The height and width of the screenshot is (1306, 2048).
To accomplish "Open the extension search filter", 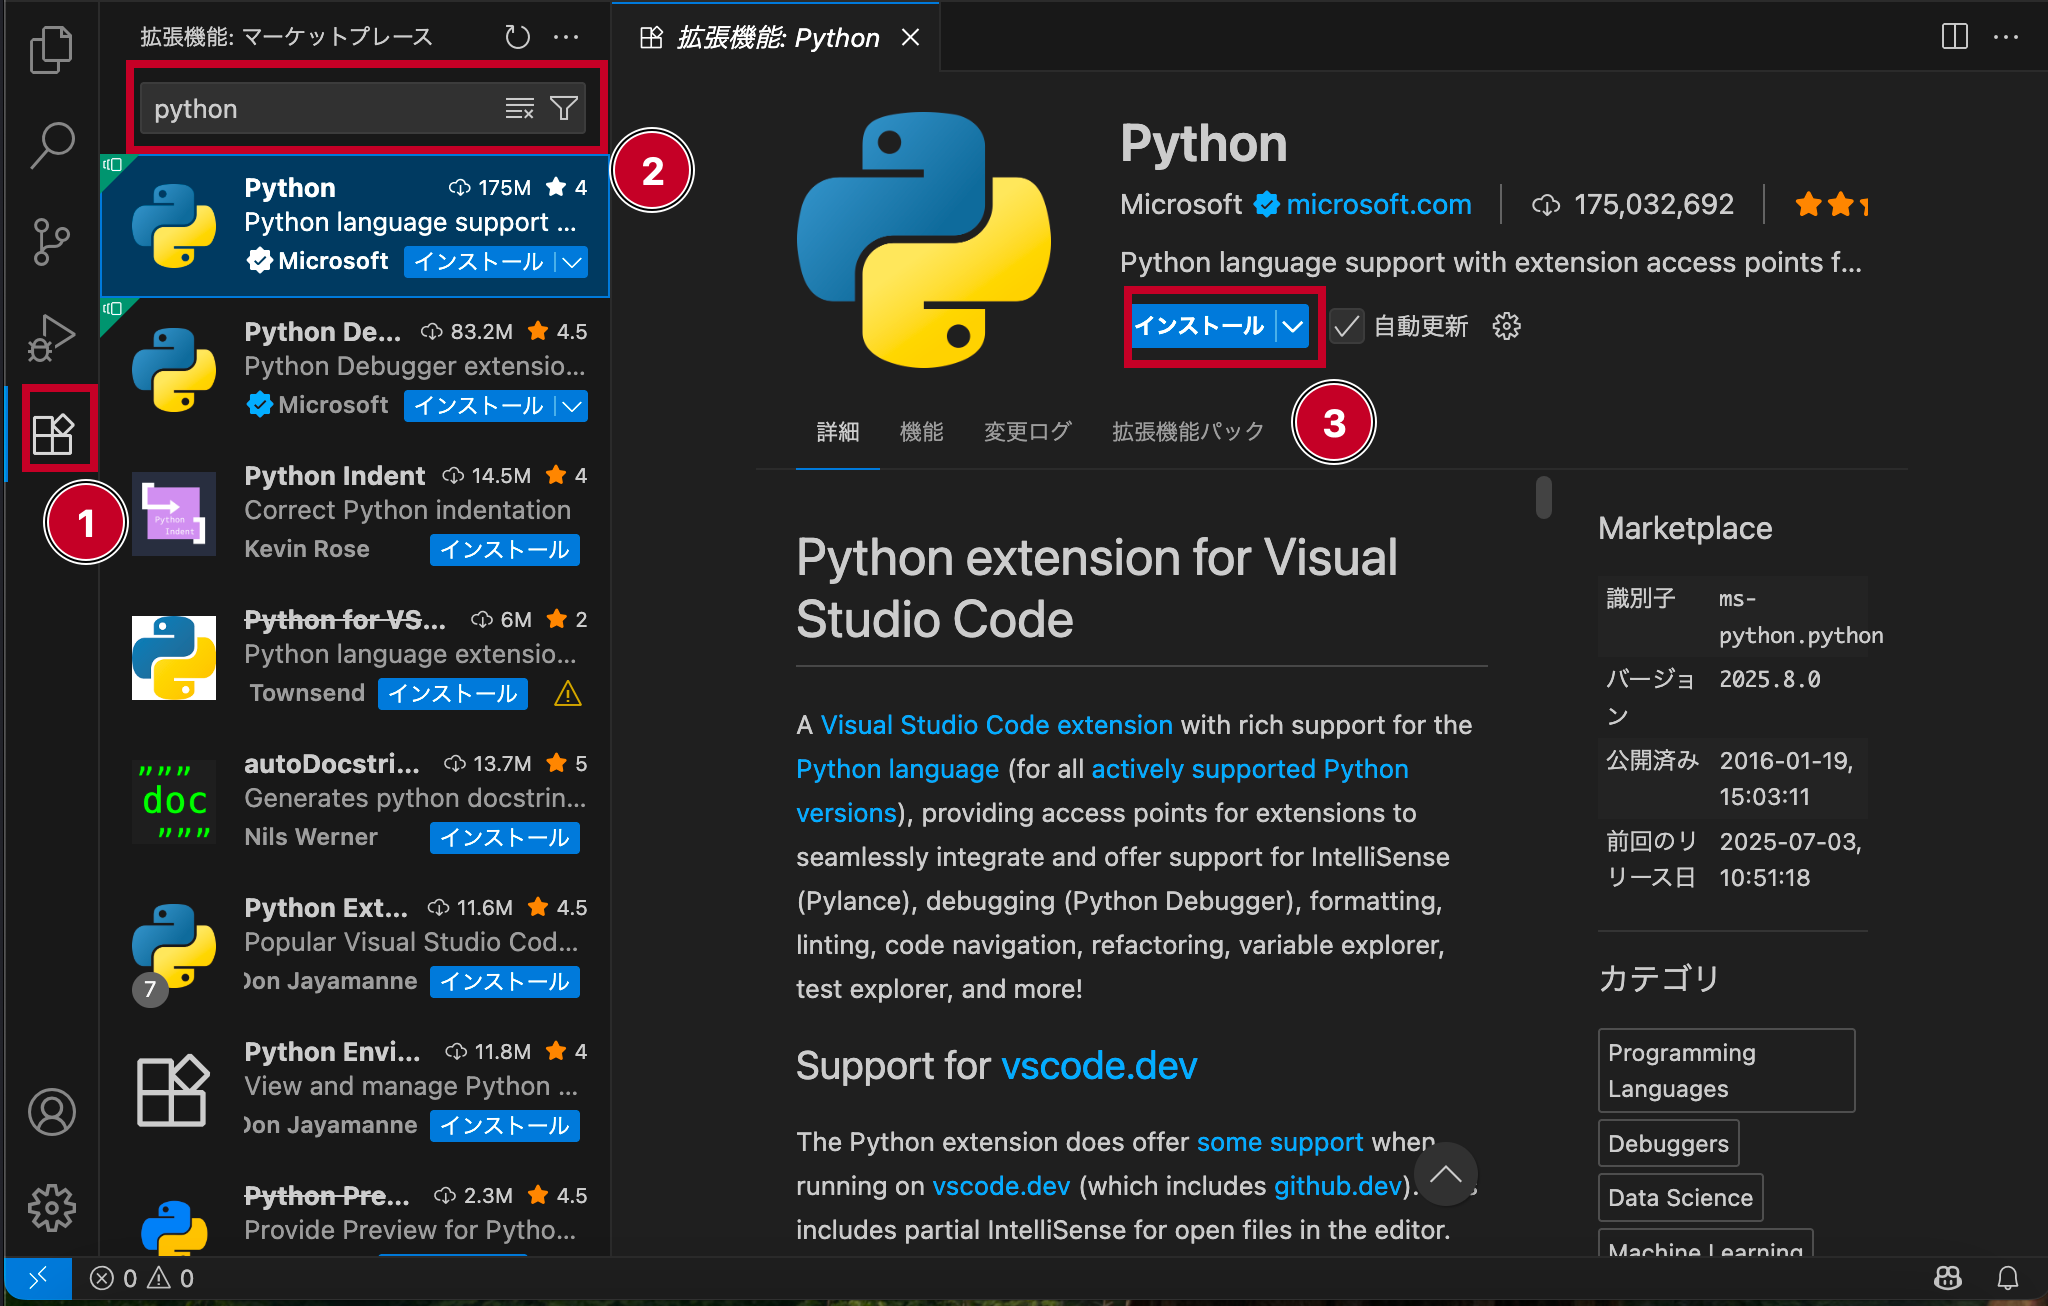I will coord(564,108).
